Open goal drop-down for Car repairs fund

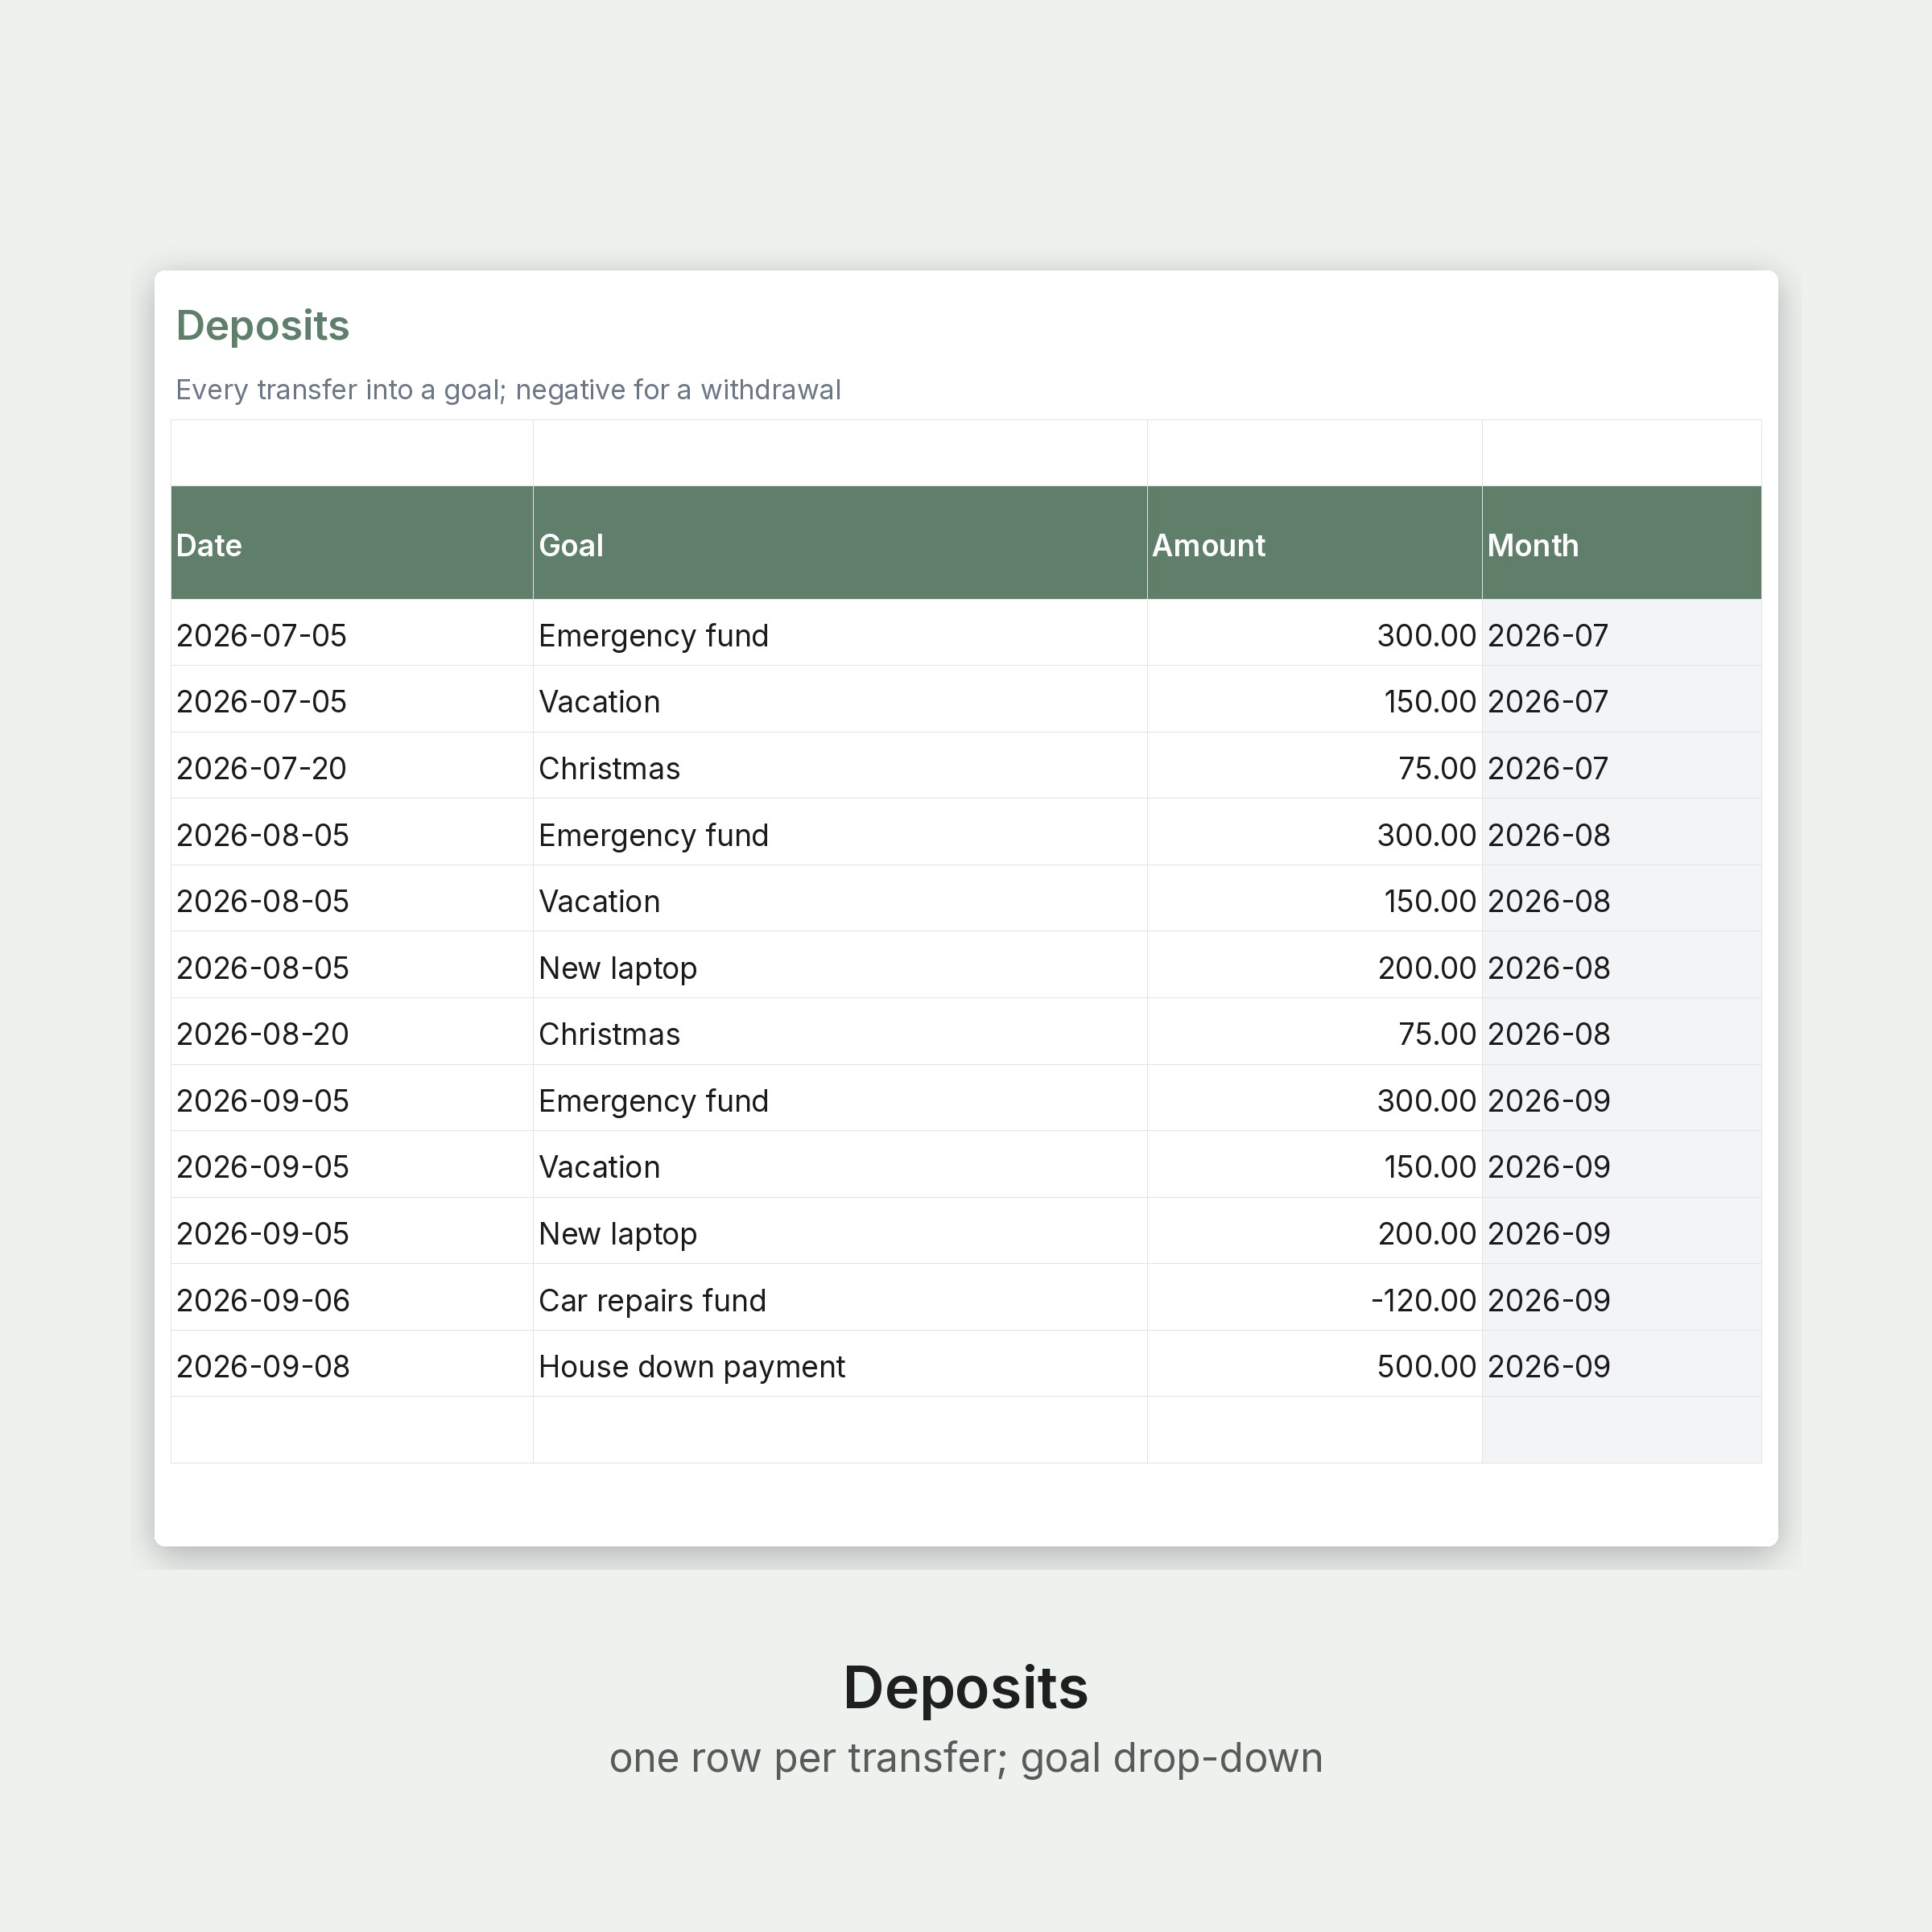(840, 1298)
